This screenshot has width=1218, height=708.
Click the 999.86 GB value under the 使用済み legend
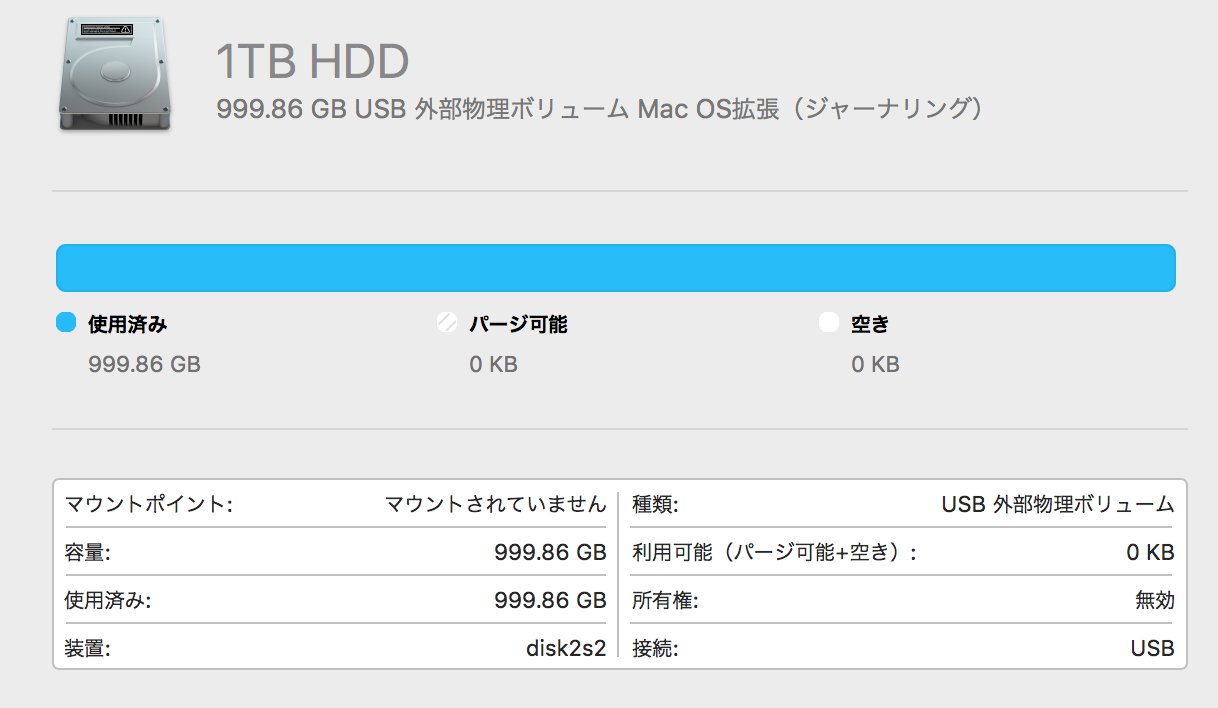pyautogui.click(x=144, y=364)
